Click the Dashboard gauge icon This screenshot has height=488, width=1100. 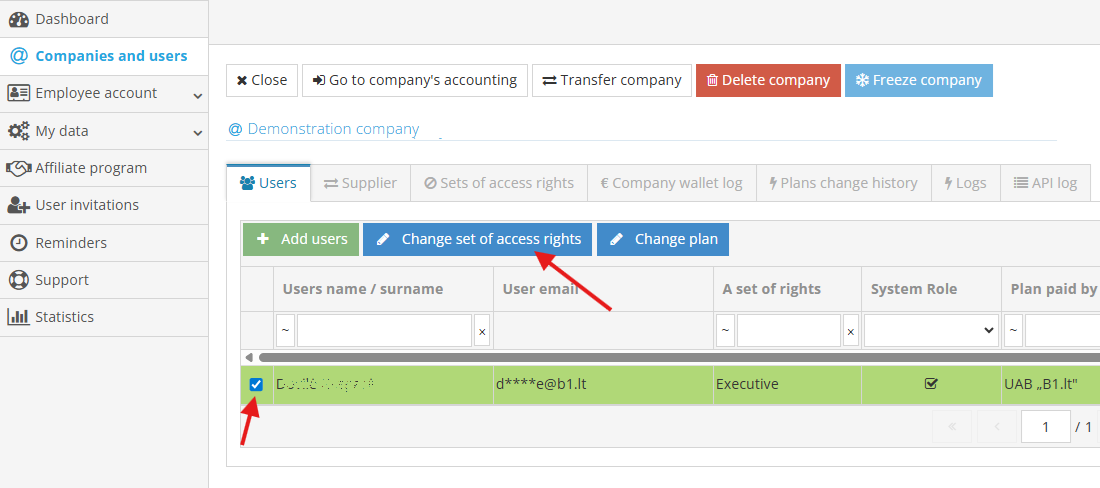pos(18,19)
